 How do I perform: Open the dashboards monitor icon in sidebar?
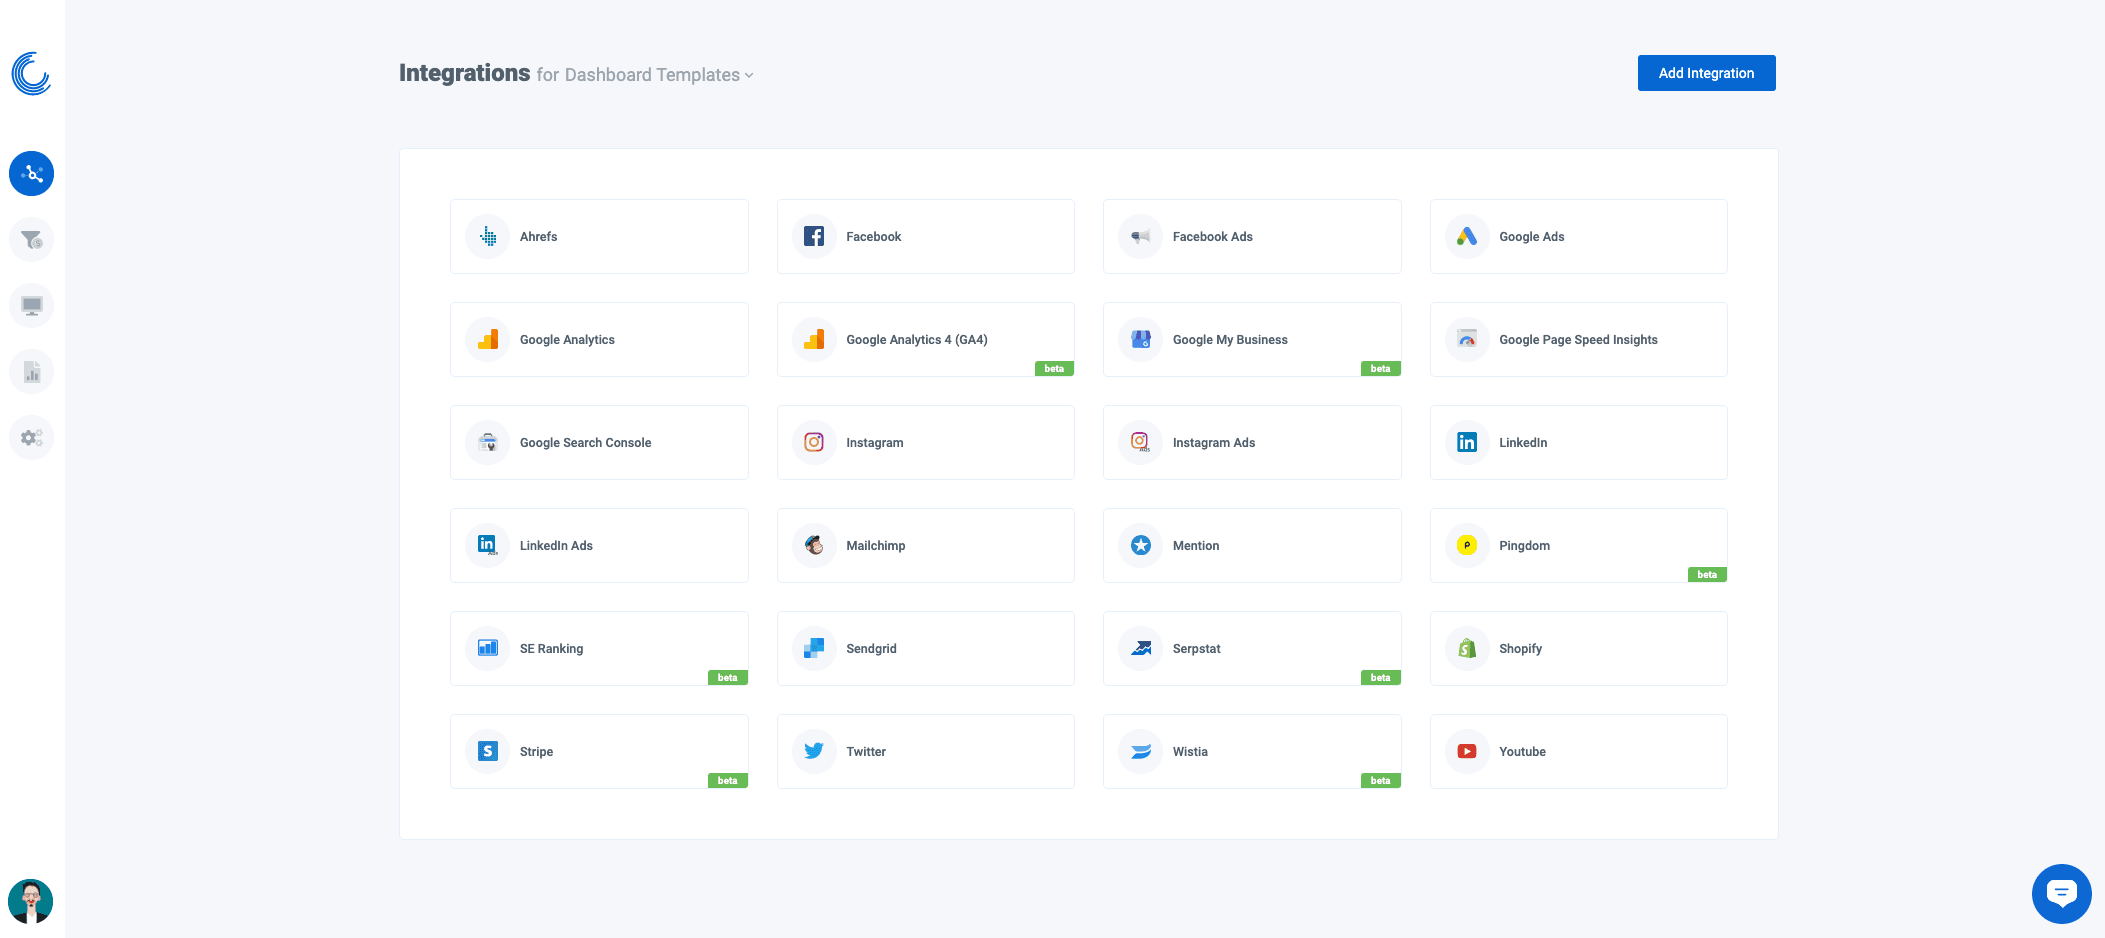[32, 306]
